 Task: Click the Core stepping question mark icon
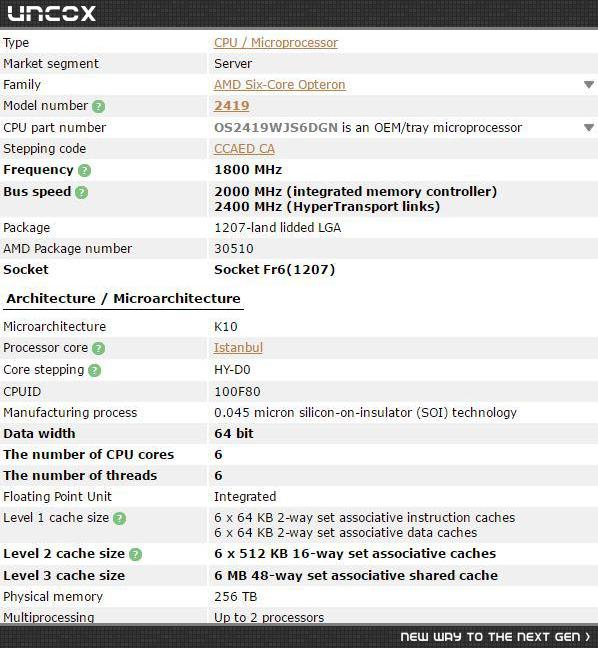94,370
